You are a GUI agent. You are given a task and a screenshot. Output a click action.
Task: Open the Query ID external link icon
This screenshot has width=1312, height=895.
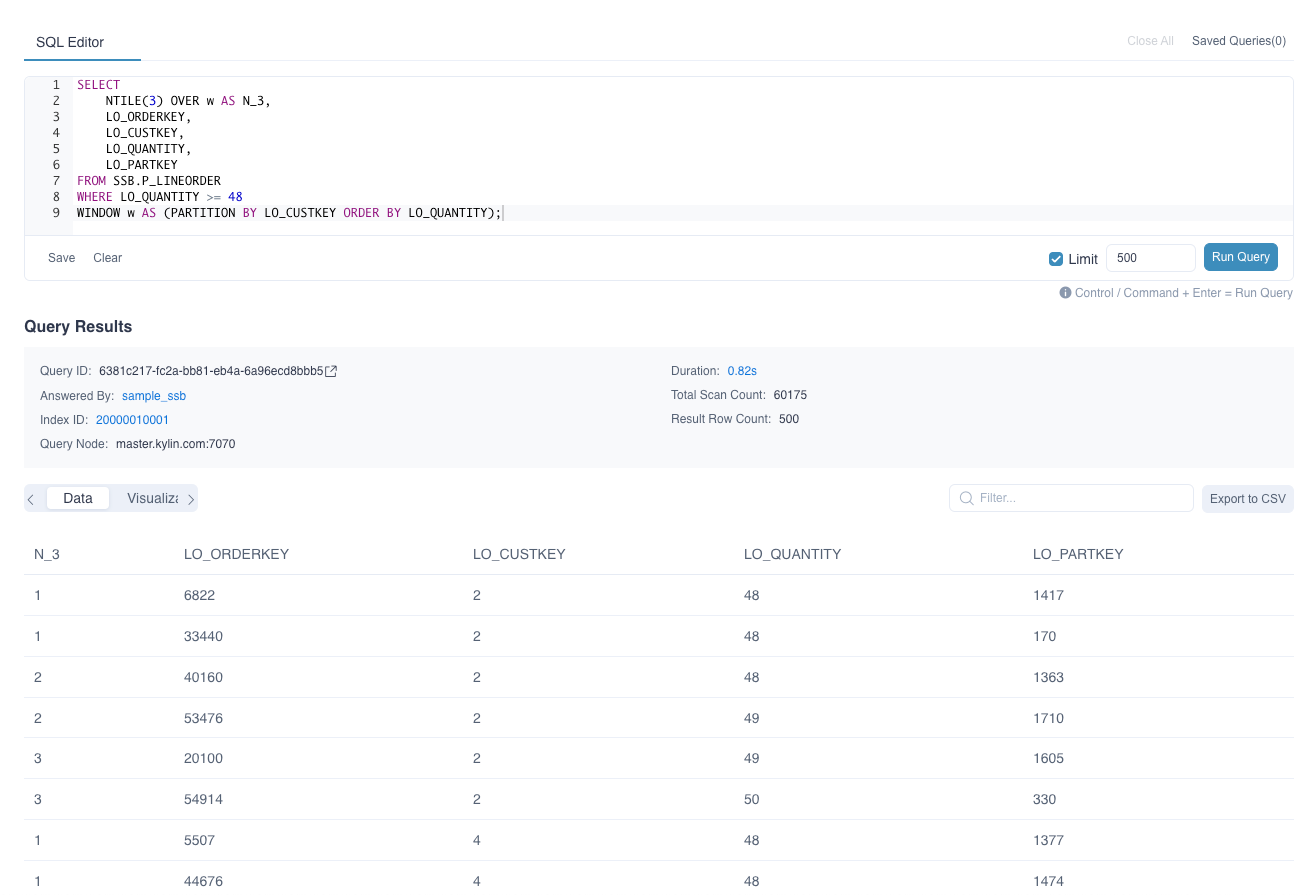(x=332, y=371)
